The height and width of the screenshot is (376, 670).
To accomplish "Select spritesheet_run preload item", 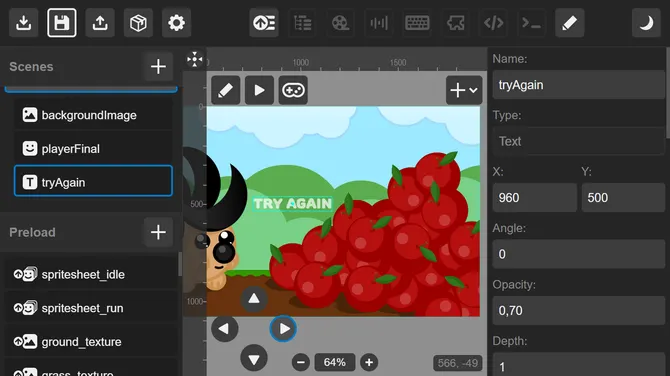I will coord(91,308).
